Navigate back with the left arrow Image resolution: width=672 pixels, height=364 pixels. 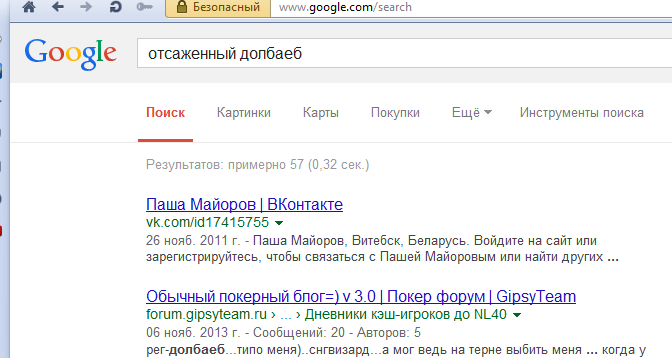pos(57,7)
